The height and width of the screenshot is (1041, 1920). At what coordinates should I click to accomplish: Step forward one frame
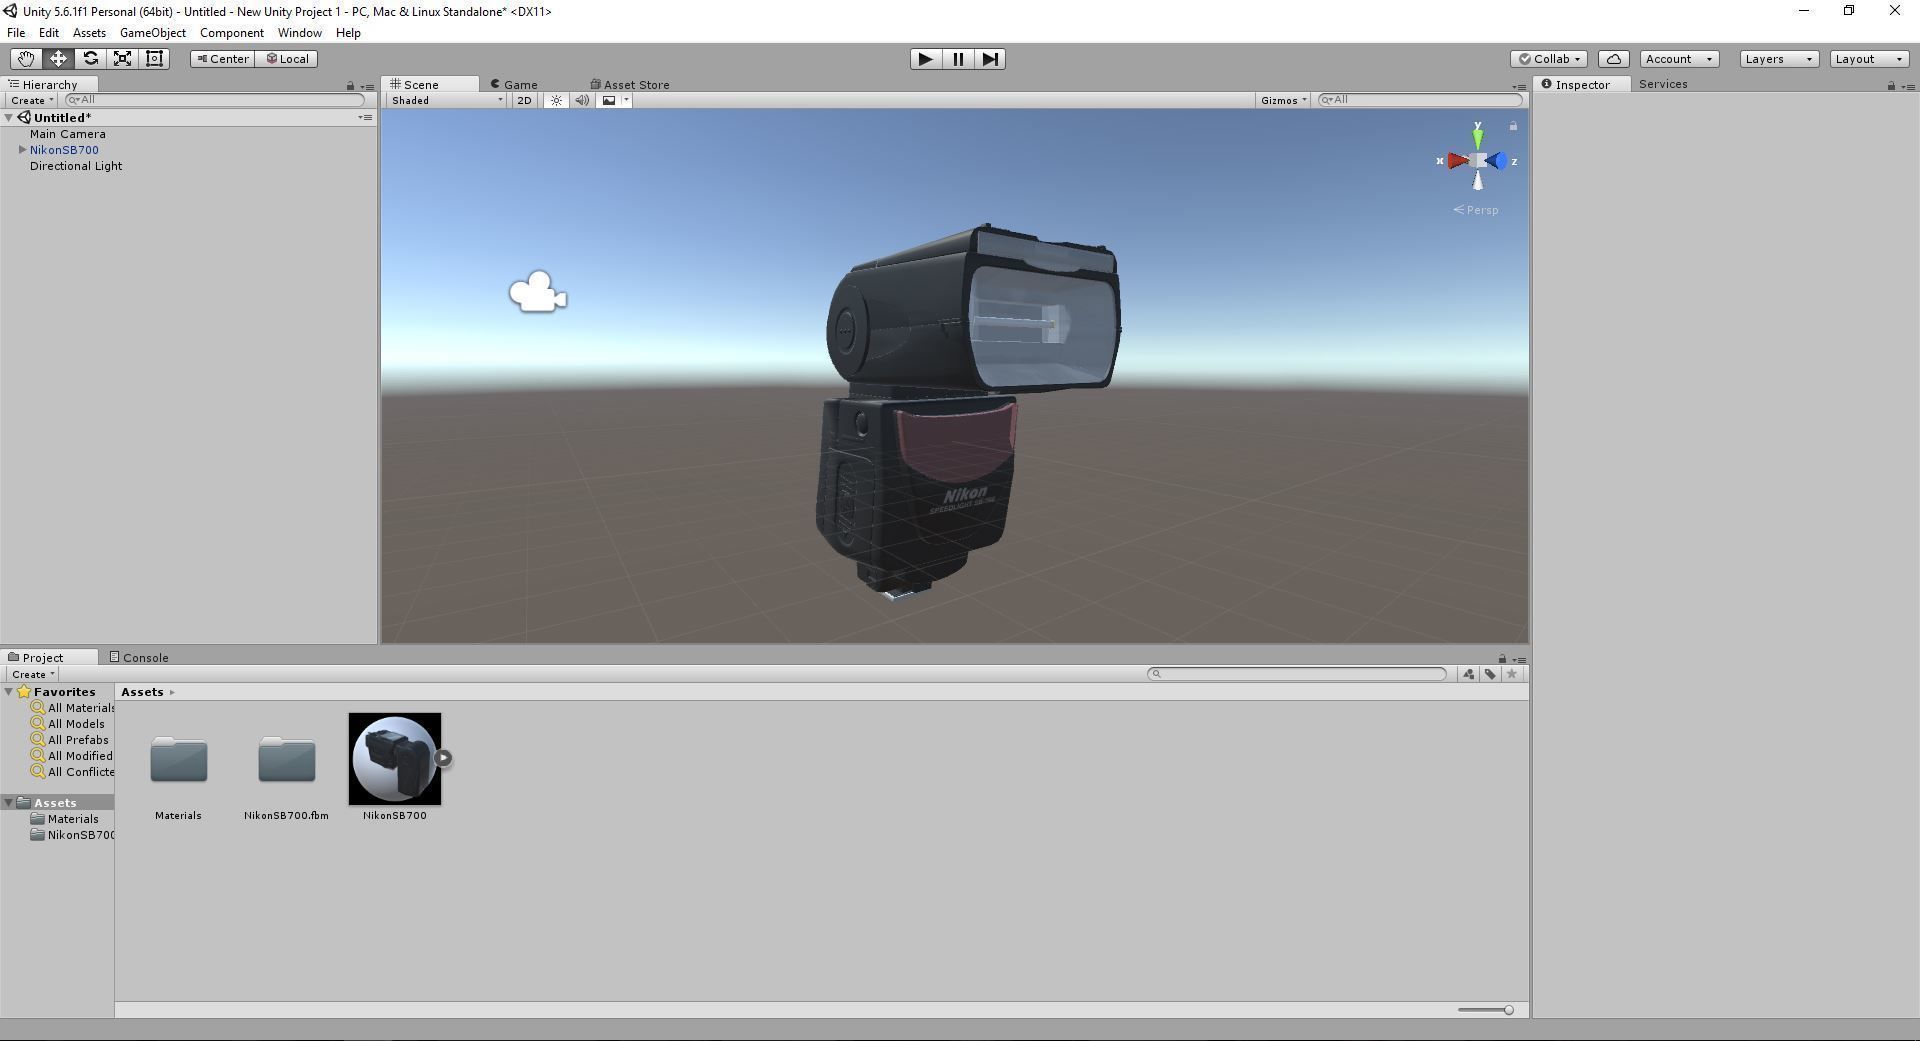coord(989,59)
